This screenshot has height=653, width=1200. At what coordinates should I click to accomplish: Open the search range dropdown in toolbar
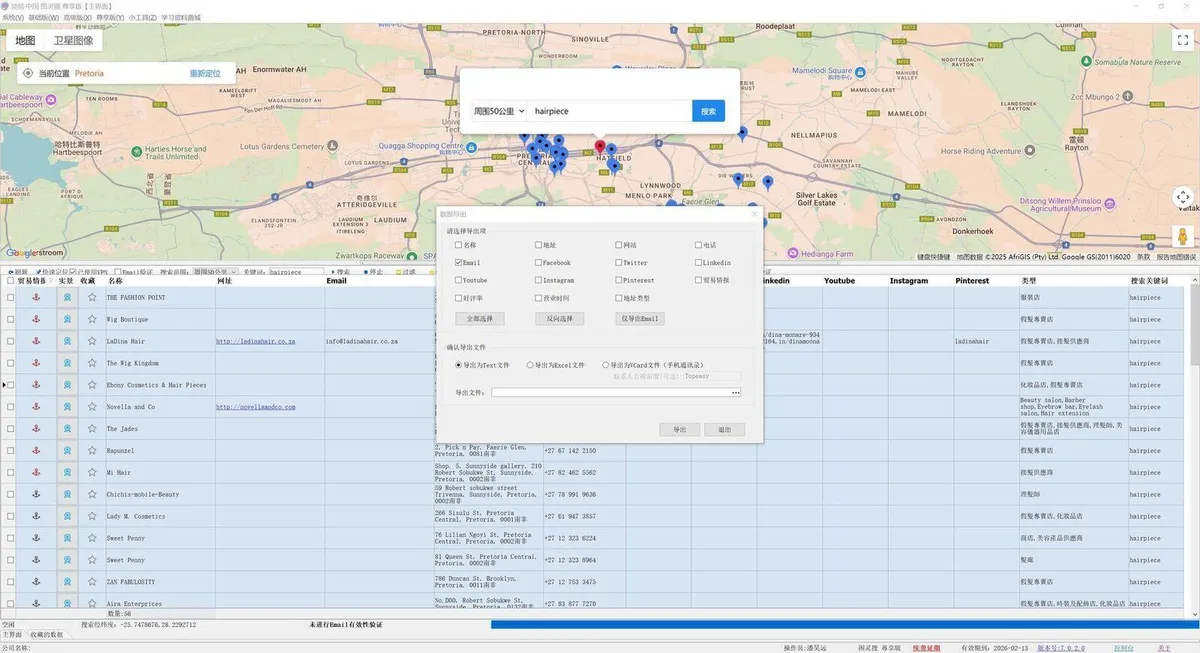(215, 272)
